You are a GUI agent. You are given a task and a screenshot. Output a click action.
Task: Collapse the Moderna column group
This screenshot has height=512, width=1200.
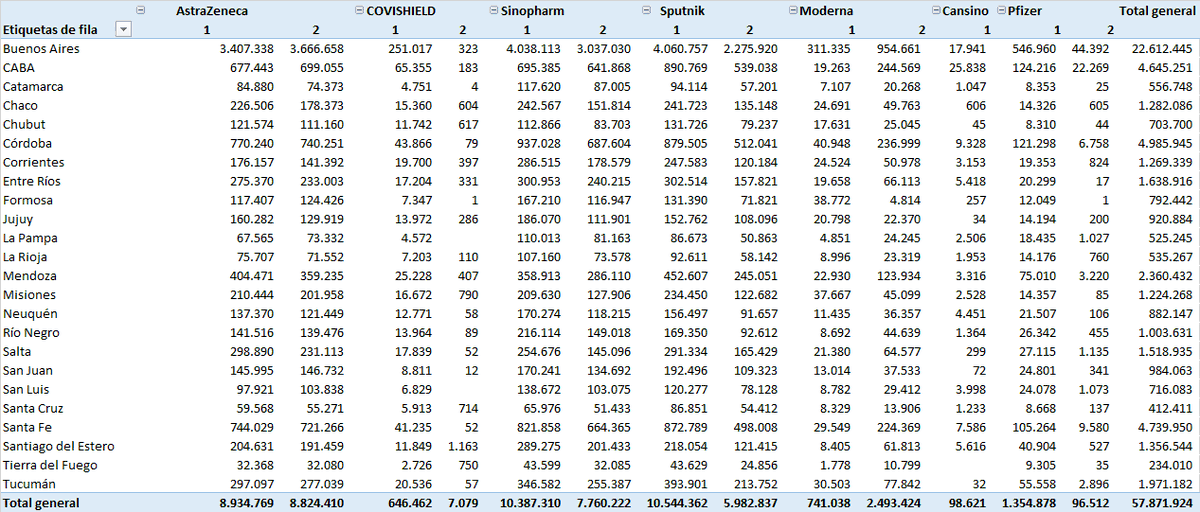(793, 10)
